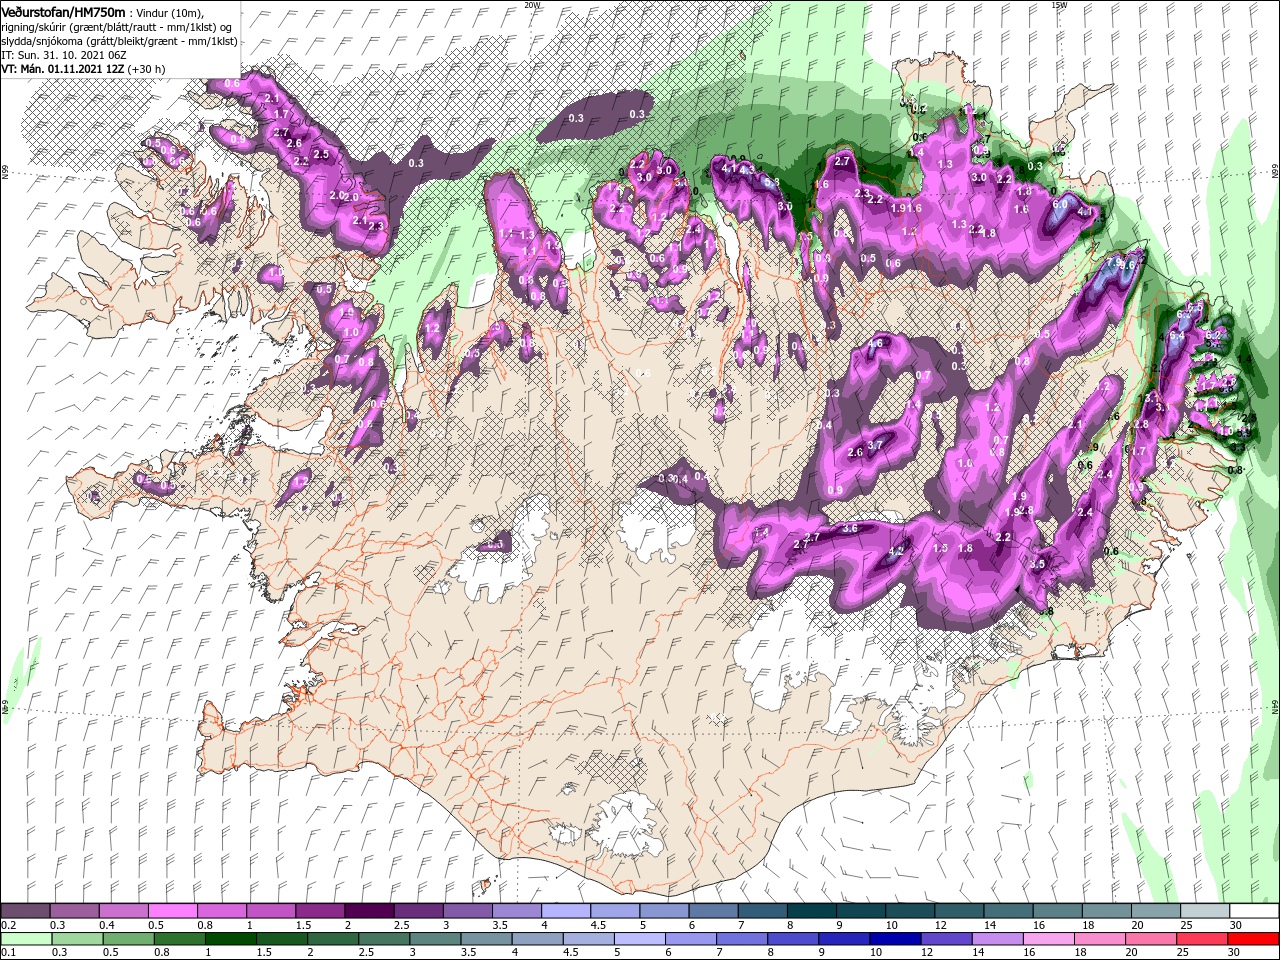Click the Veðurstofan/HM750m map title
Image resolution: width=1280 pixels, height=960 pixels.
(x=63, y=11)
